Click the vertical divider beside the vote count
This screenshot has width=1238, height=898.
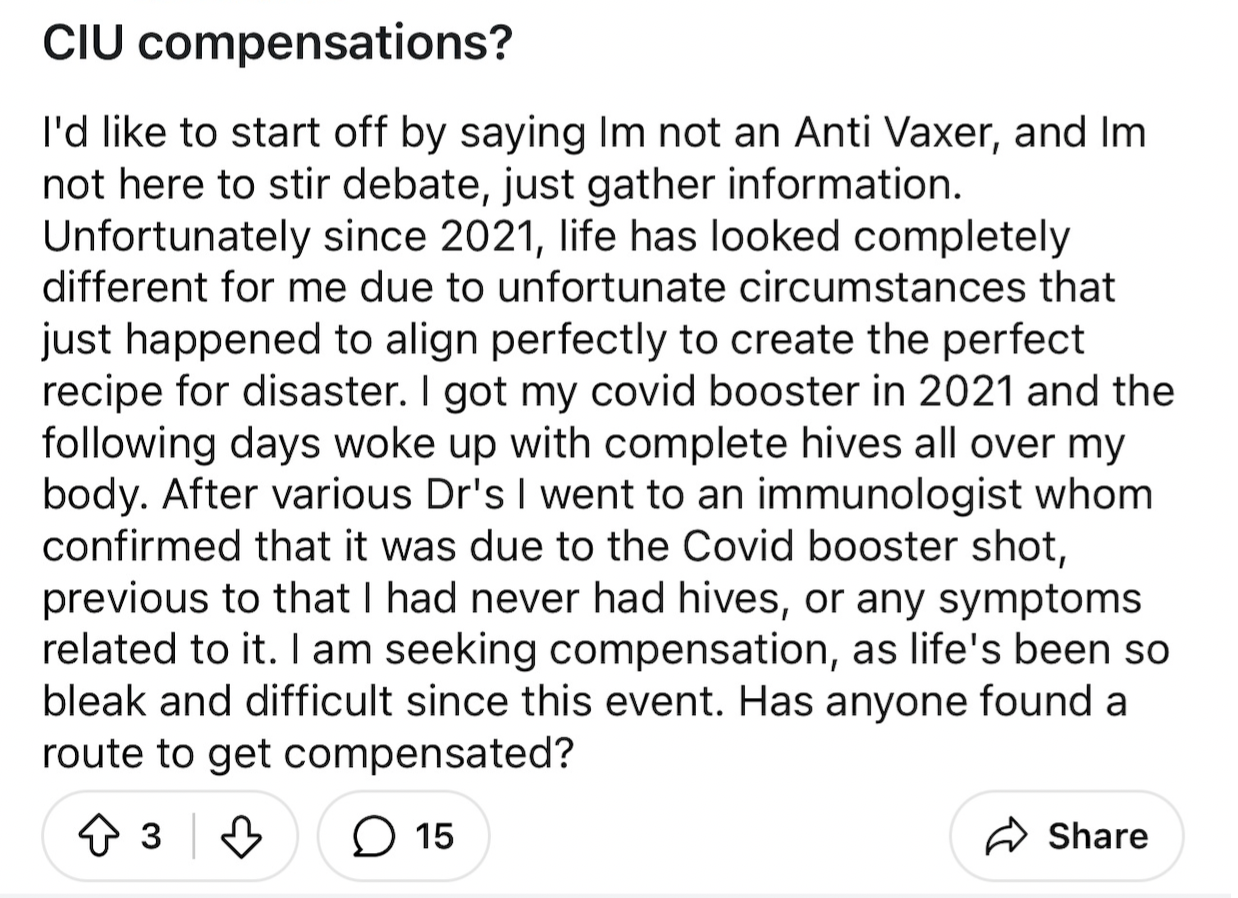pyautogui.click(x=193, y=836)
